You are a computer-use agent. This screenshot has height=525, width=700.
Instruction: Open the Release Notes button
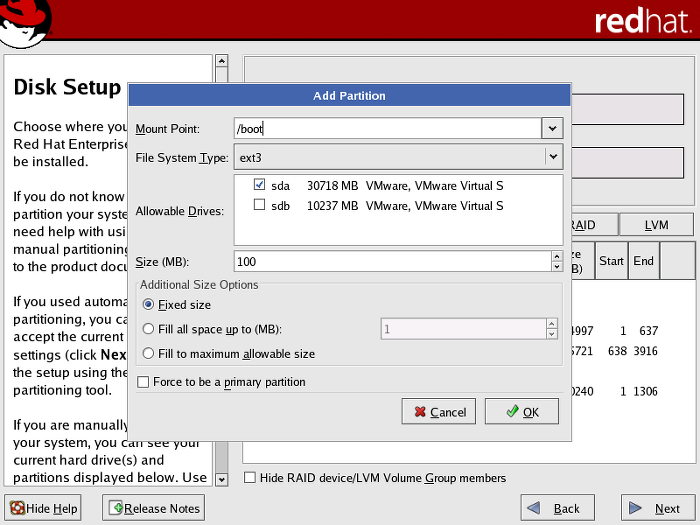pos(154,508)
